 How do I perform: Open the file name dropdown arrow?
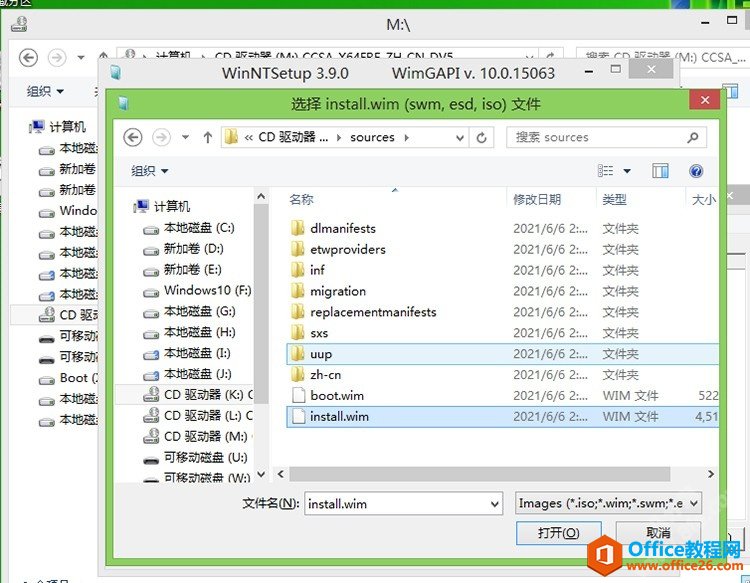click(x=495, y=504)
